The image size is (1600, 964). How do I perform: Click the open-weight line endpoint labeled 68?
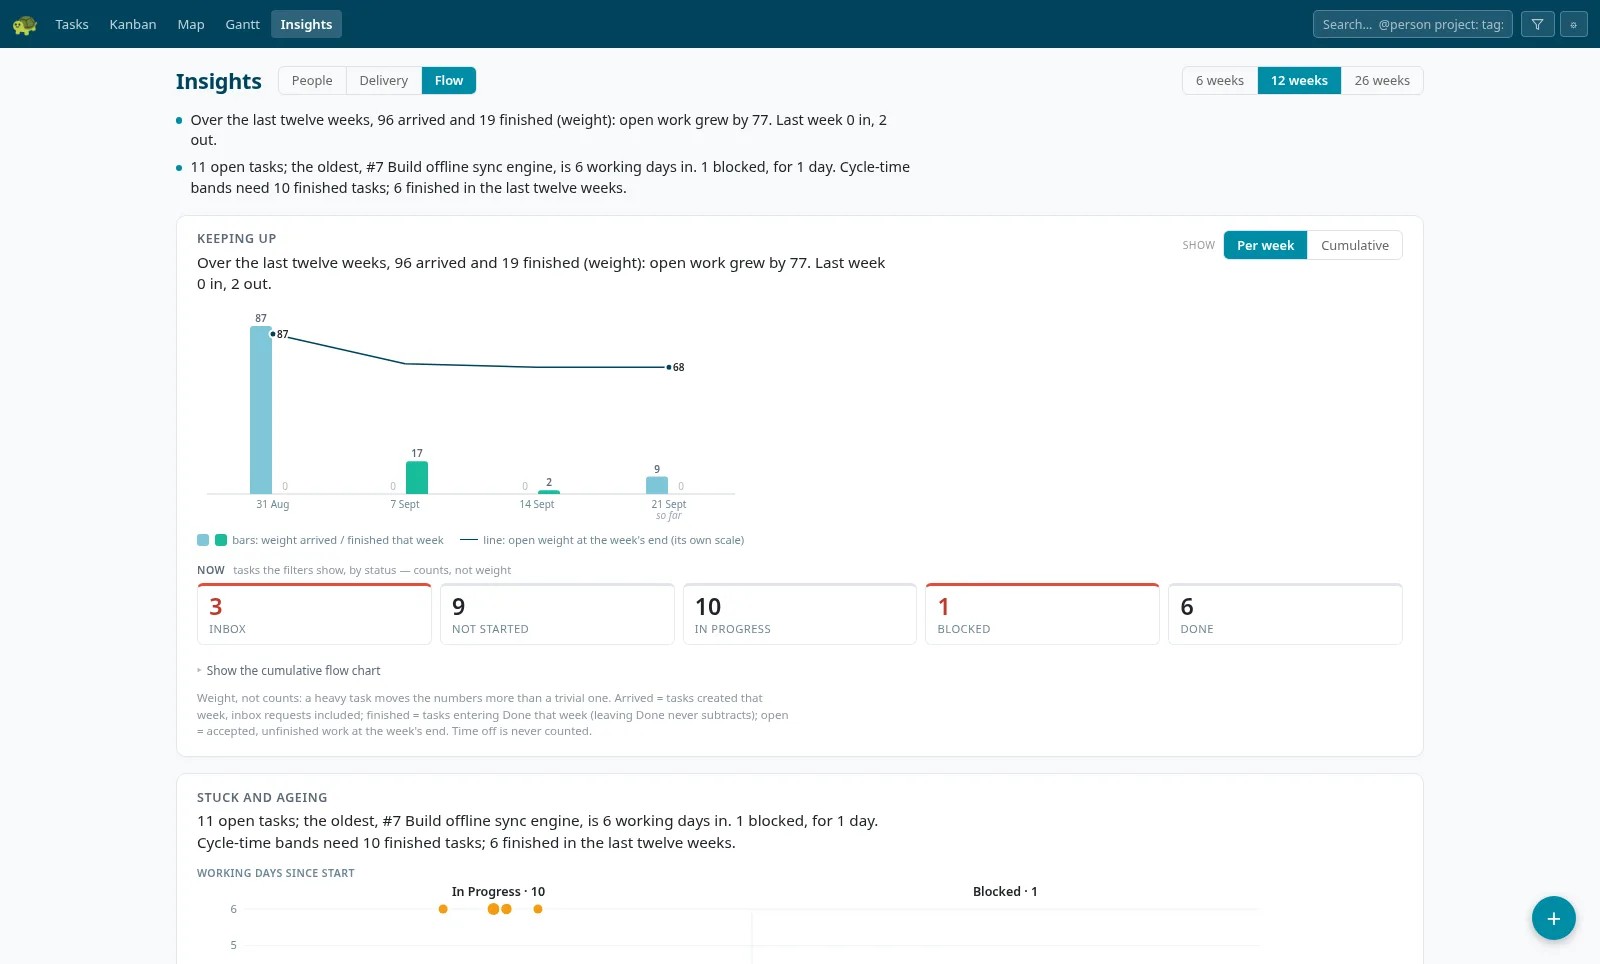pyautogui.click(x=669, y=367)
